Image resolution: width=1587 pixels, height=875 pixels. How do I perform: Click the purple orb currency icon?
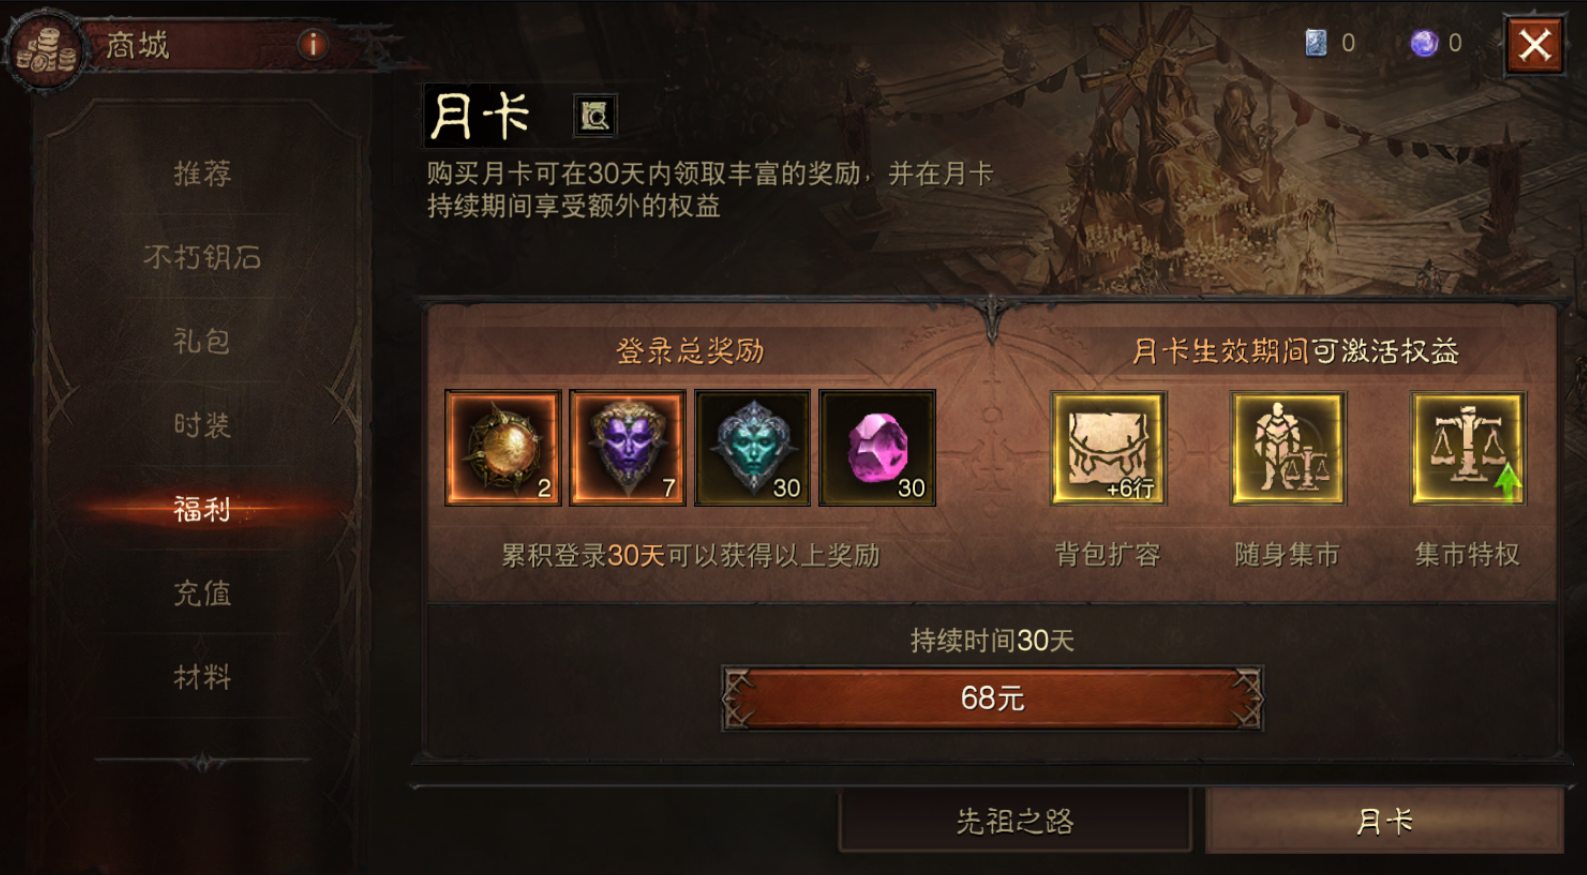coord(1424,43)
